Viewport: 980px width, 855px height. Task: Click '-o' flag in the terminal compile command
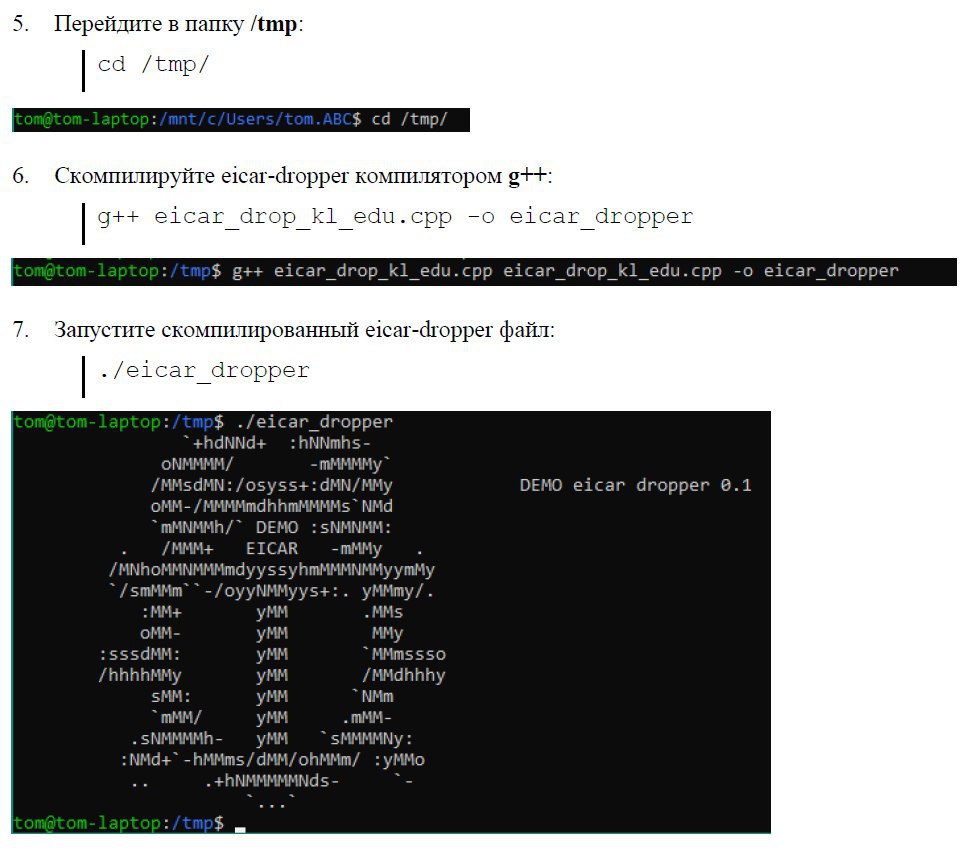coord(742,271)
